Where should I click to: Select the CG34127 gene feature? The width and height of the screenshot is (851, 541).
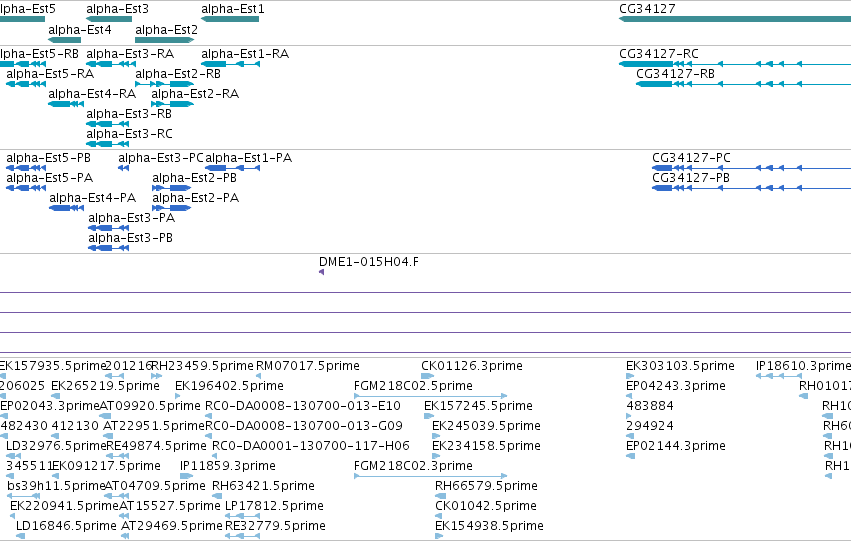[x=735, y=19]
